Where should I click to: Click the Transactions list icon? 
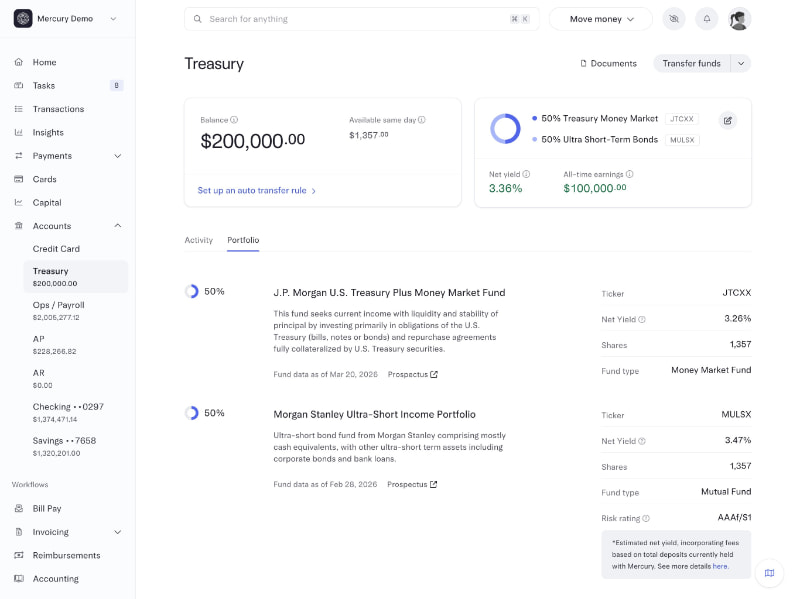click(x=19, y=109)
